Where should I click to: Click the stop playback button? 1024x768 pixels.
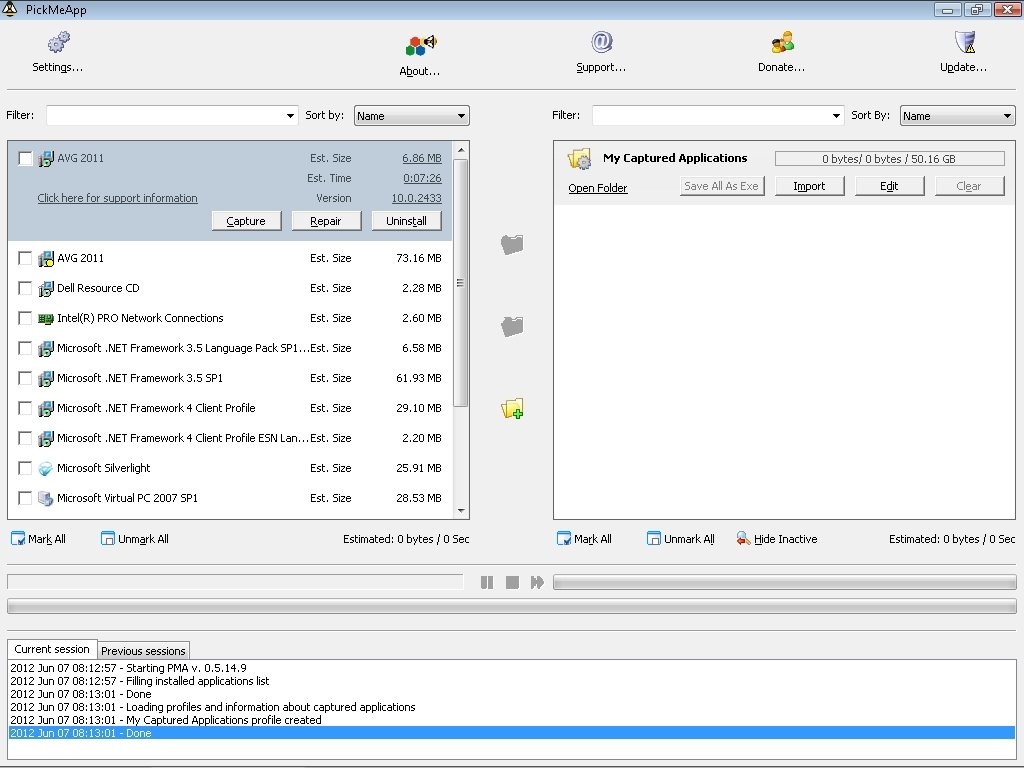point(512,582)
